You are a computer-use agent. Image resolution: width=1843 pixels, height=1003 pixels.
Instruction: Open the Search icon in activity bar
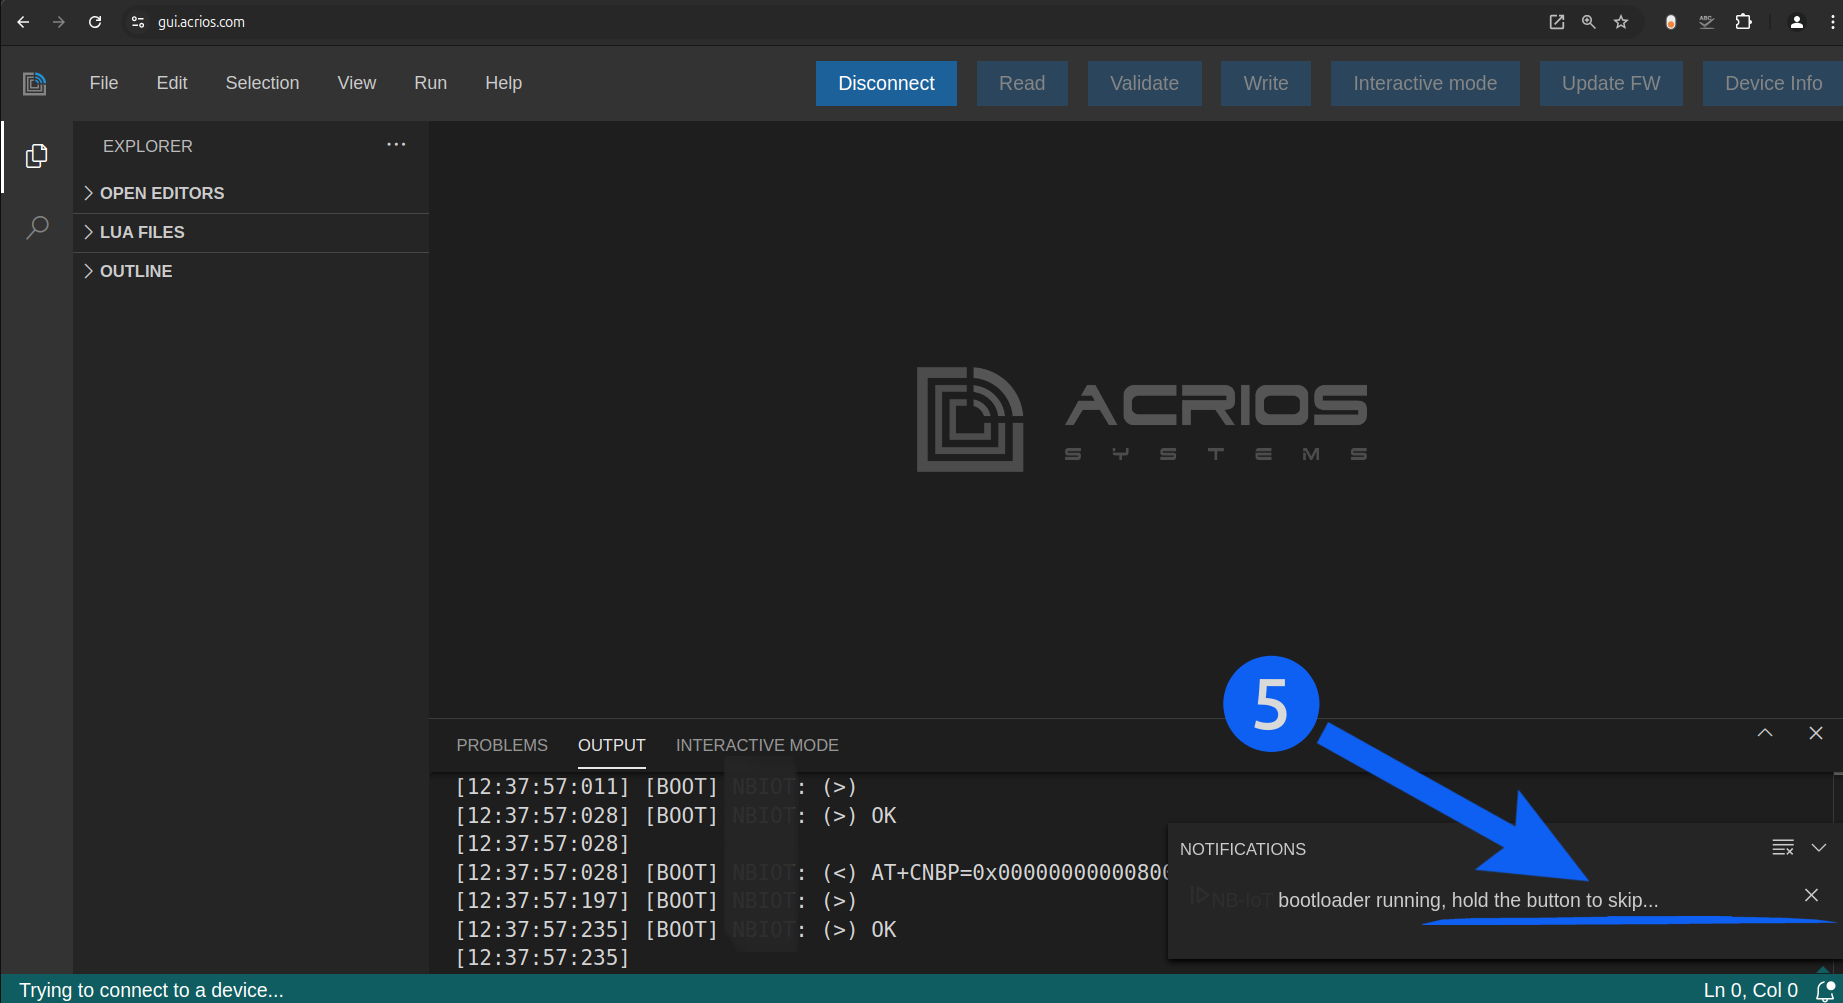37,228
